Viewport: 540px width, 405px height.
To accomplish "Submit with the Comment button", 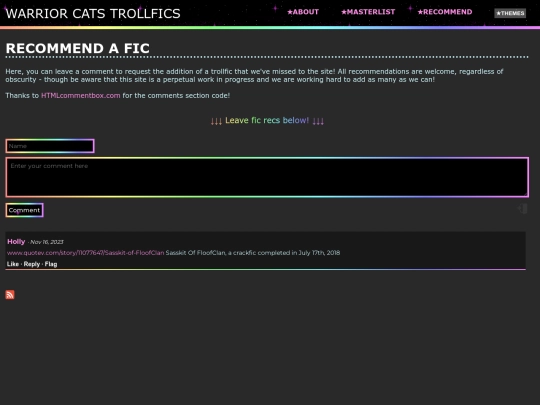I will coord(24,210).
